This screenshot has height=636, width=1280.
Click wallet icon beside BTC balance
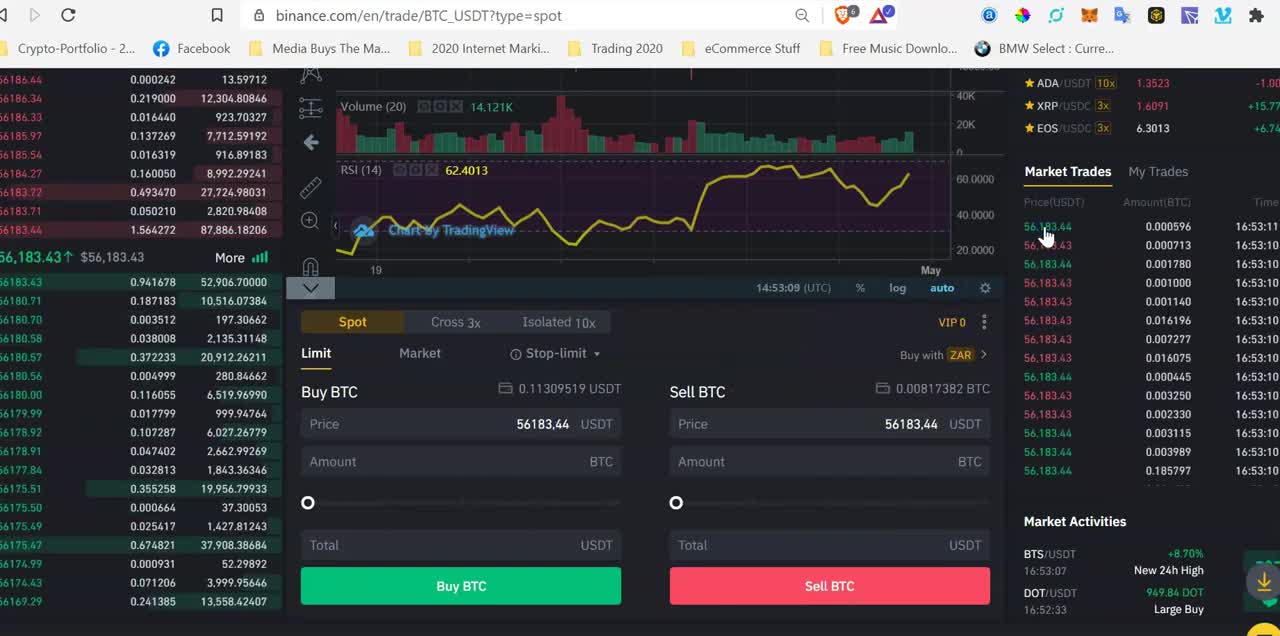882,388
